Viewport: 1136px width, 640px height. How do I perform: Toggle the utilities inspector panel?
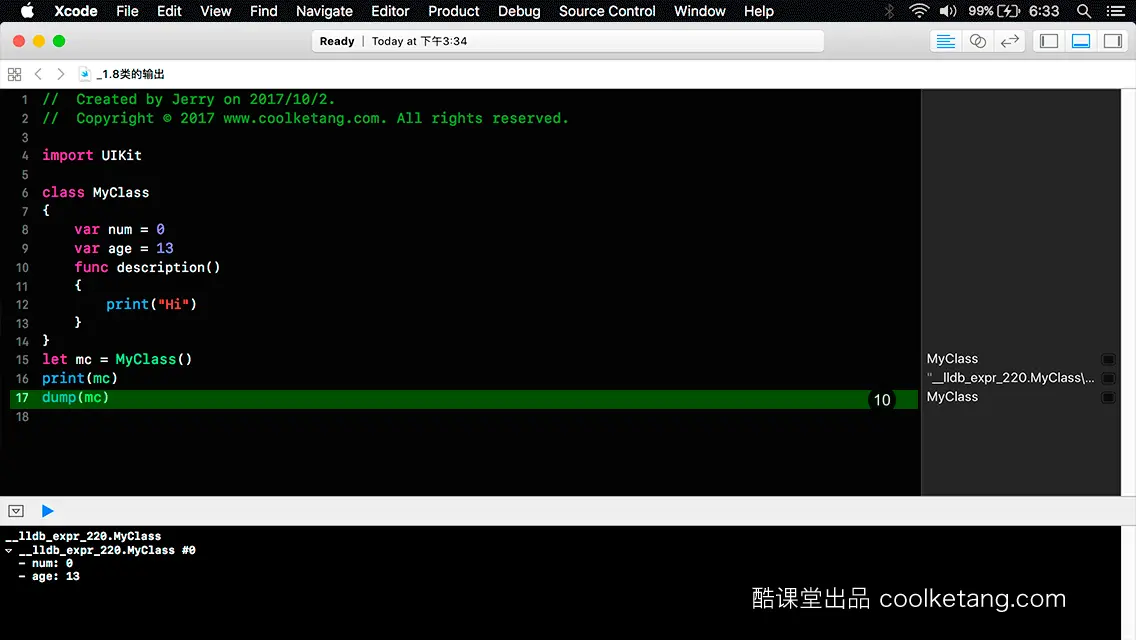tap(1113, 41)
